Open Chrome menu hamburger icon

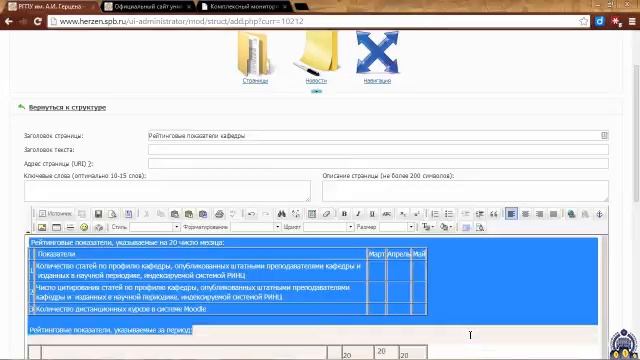[x=632, y=21]
